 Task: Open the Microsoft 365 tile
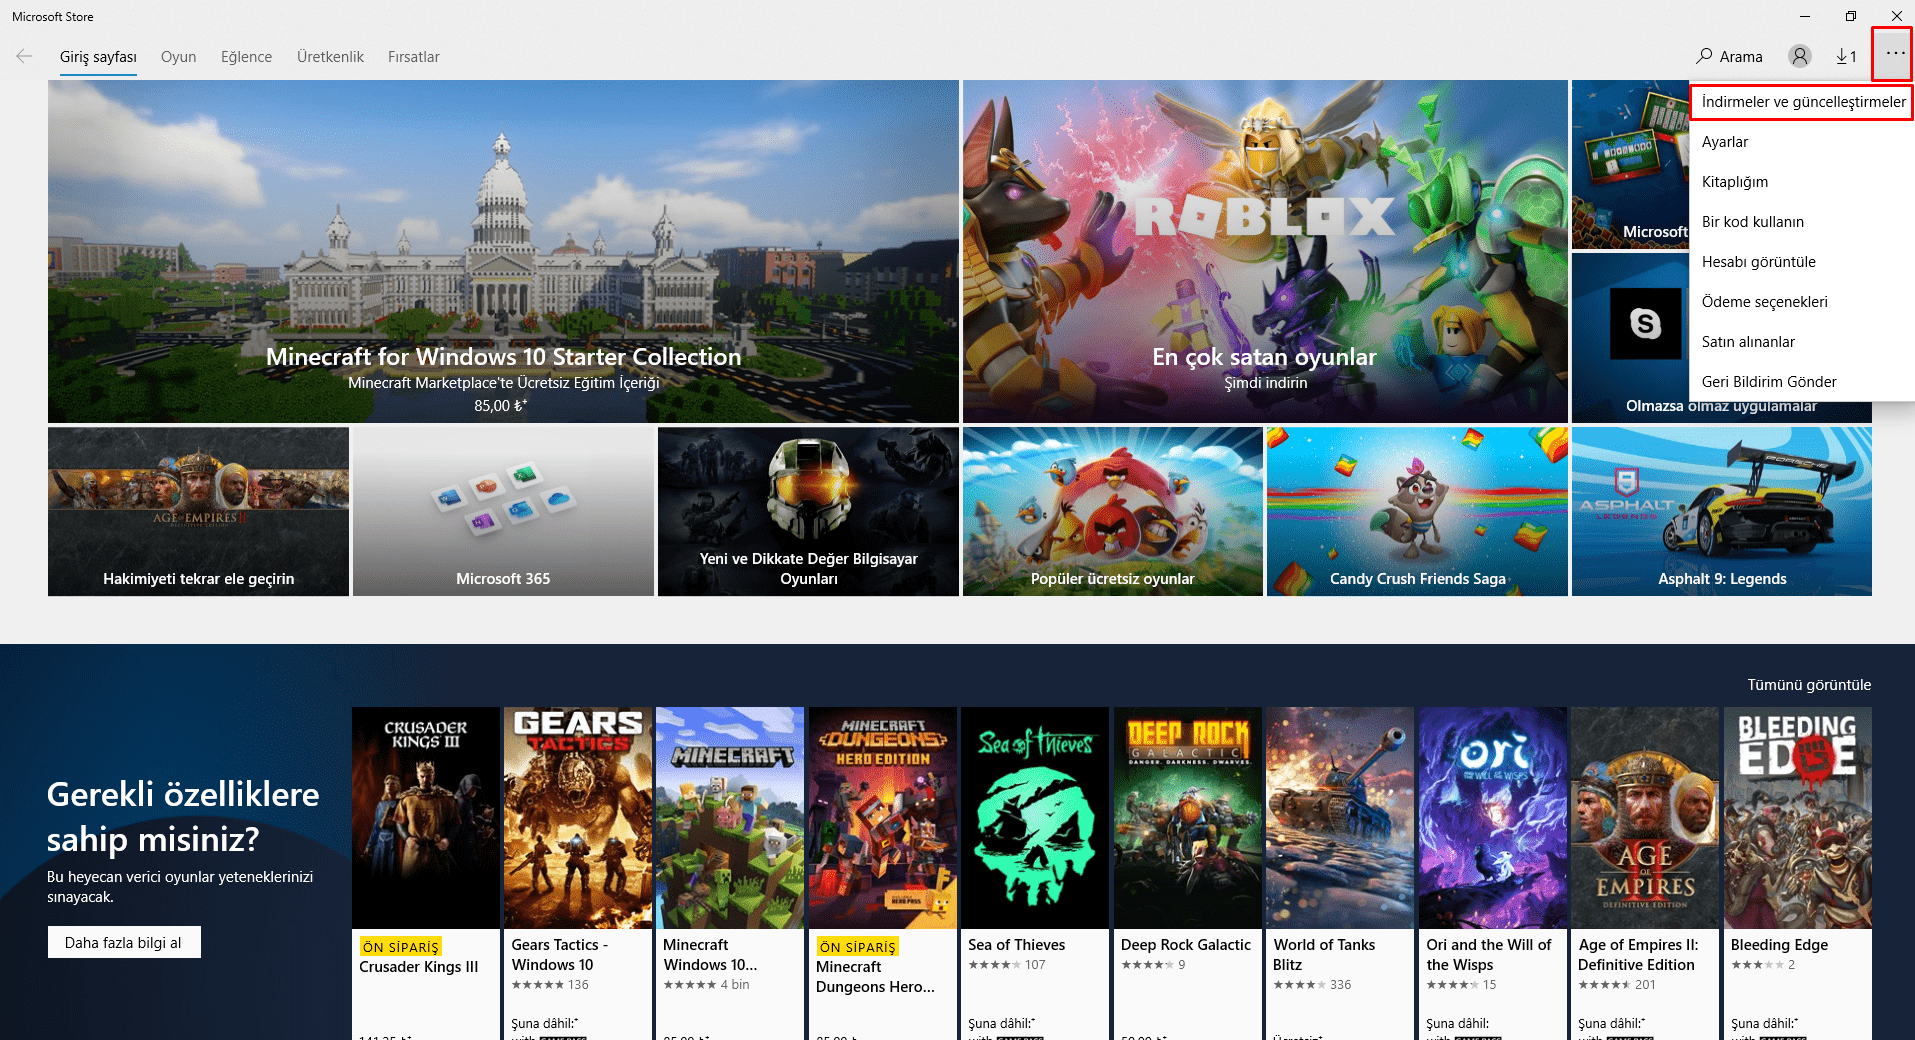503,512
